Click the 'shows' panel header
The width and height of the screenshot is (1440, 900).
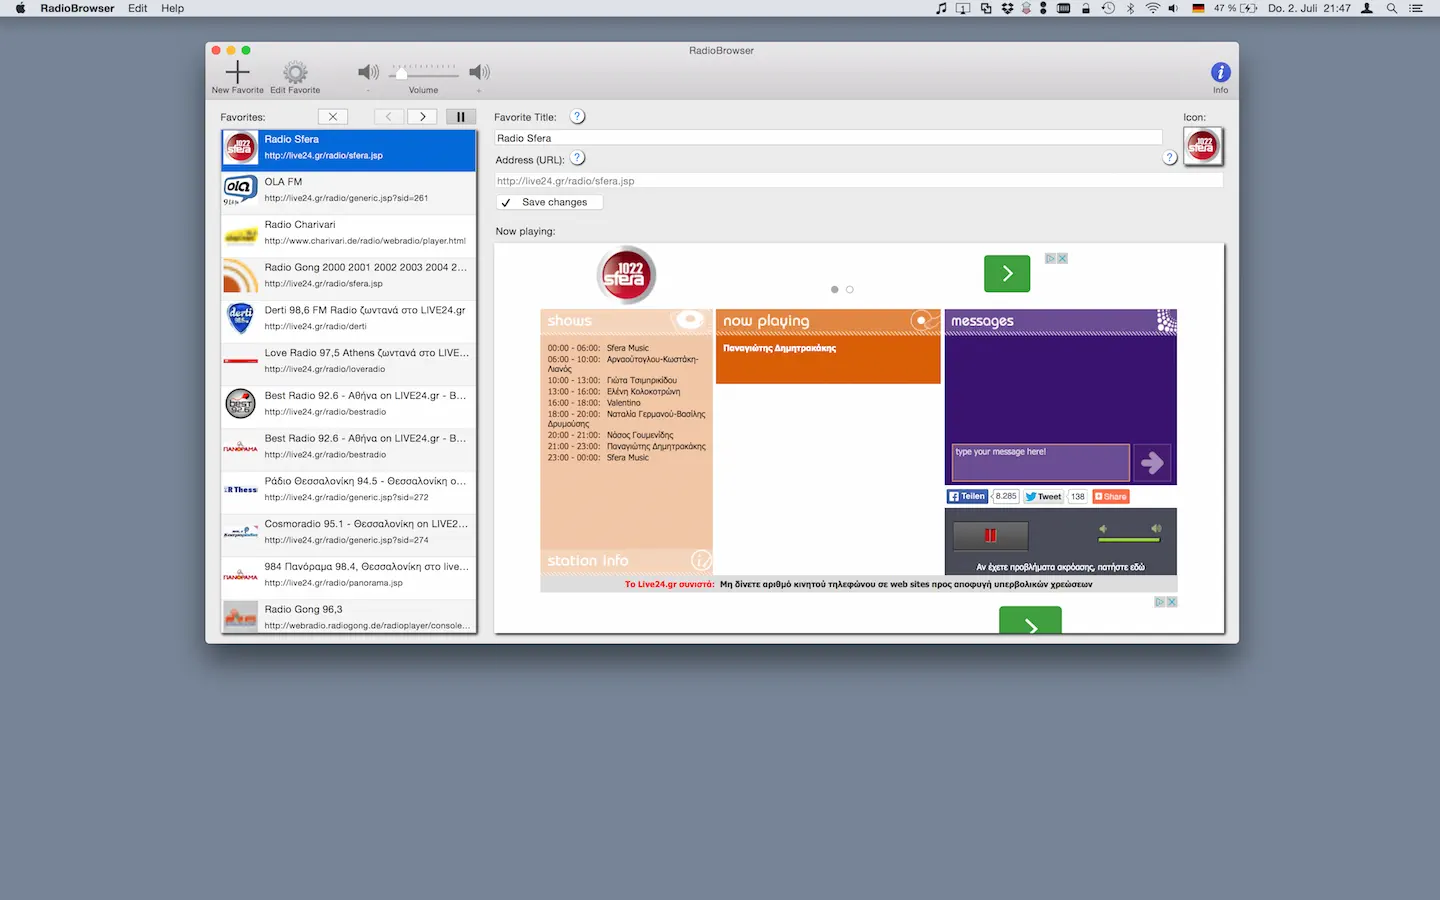click(627, 321)
